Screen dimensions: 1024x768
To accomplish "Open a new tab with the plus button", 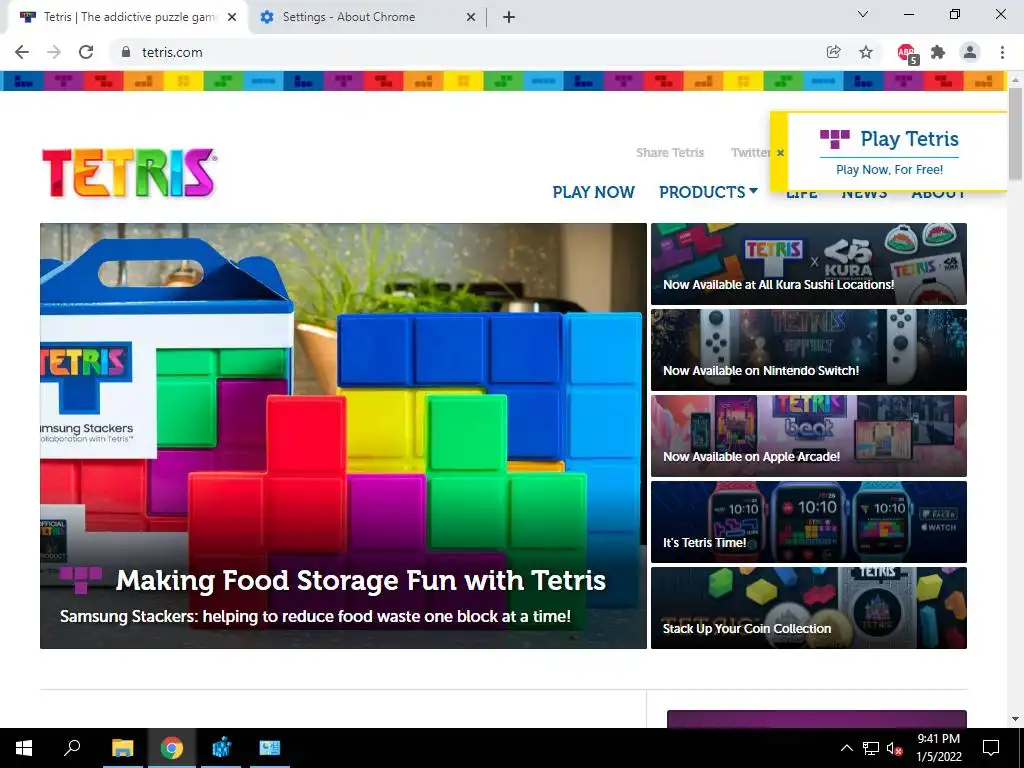I will 509,18.
